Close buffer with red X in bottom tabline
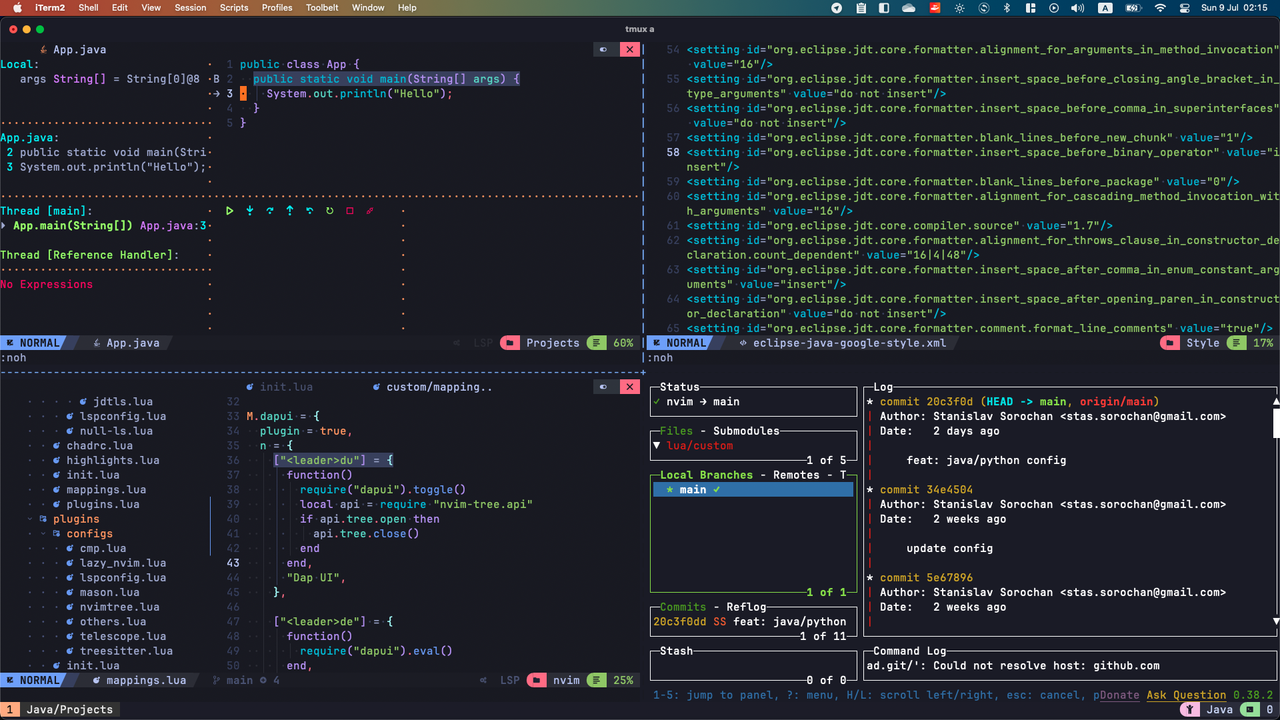1280x720 pixels. click(630, 387)
